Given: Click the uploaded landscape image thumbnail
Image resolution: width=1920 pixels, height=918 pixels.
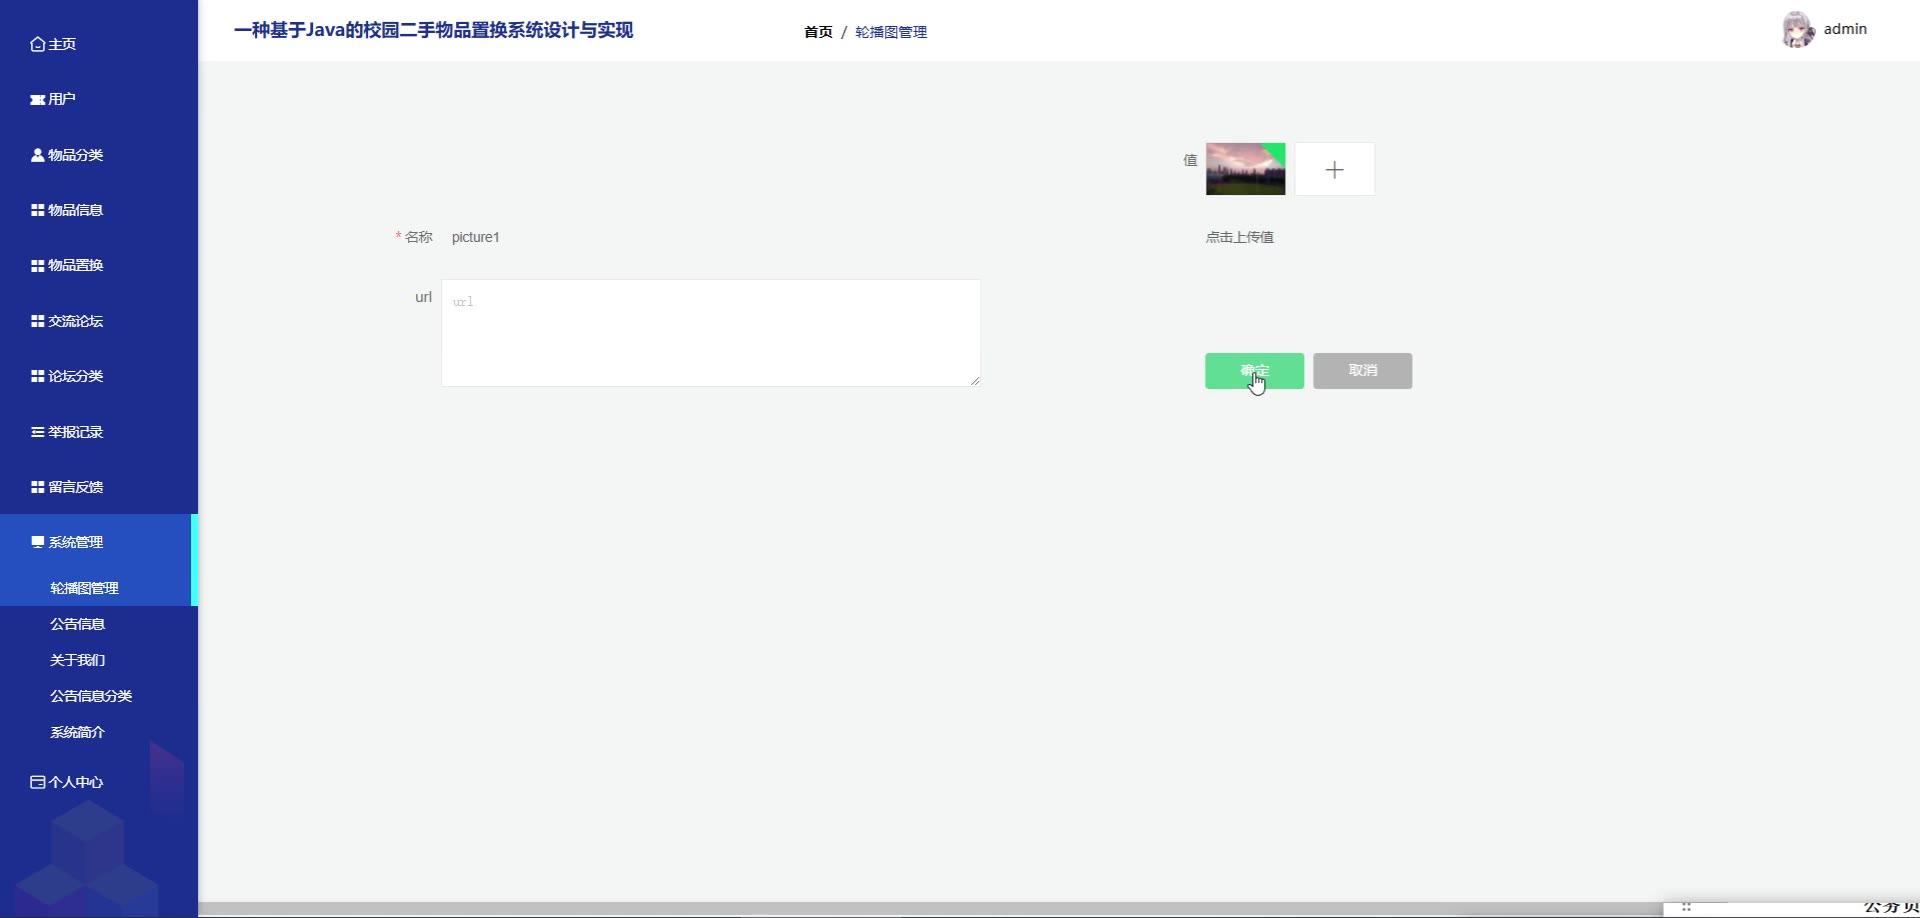Looking at the screenshot, I should point(1245,169).
